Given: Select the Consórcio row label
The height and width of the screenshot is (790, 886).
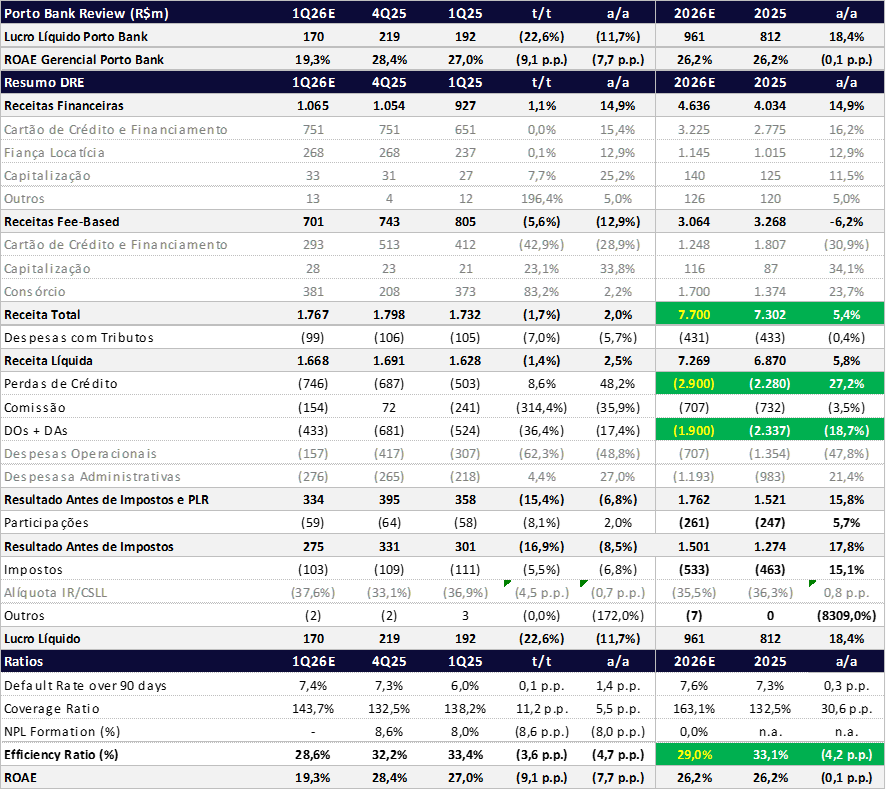Looking at the screenshot, I should 35,291.
